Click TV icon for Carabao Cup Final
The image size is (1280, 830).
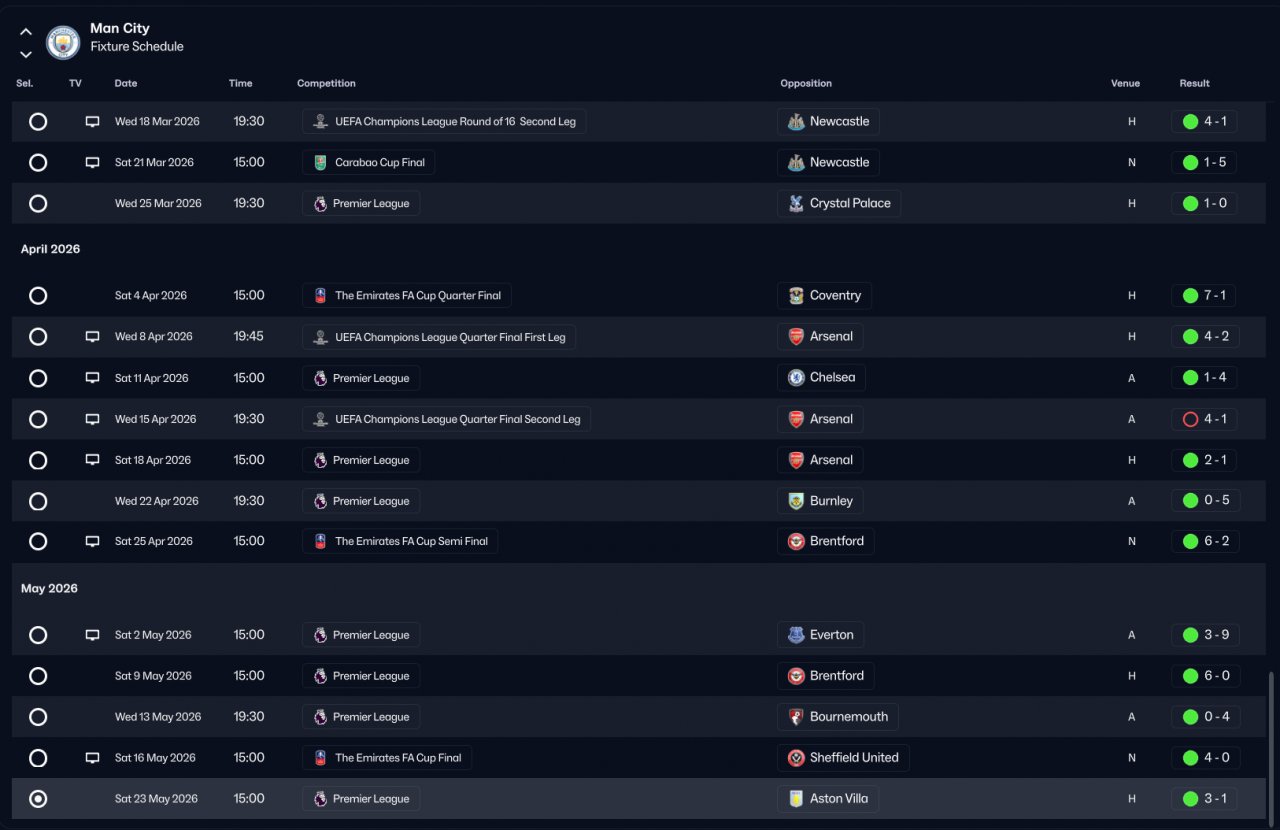coord(92,163)
